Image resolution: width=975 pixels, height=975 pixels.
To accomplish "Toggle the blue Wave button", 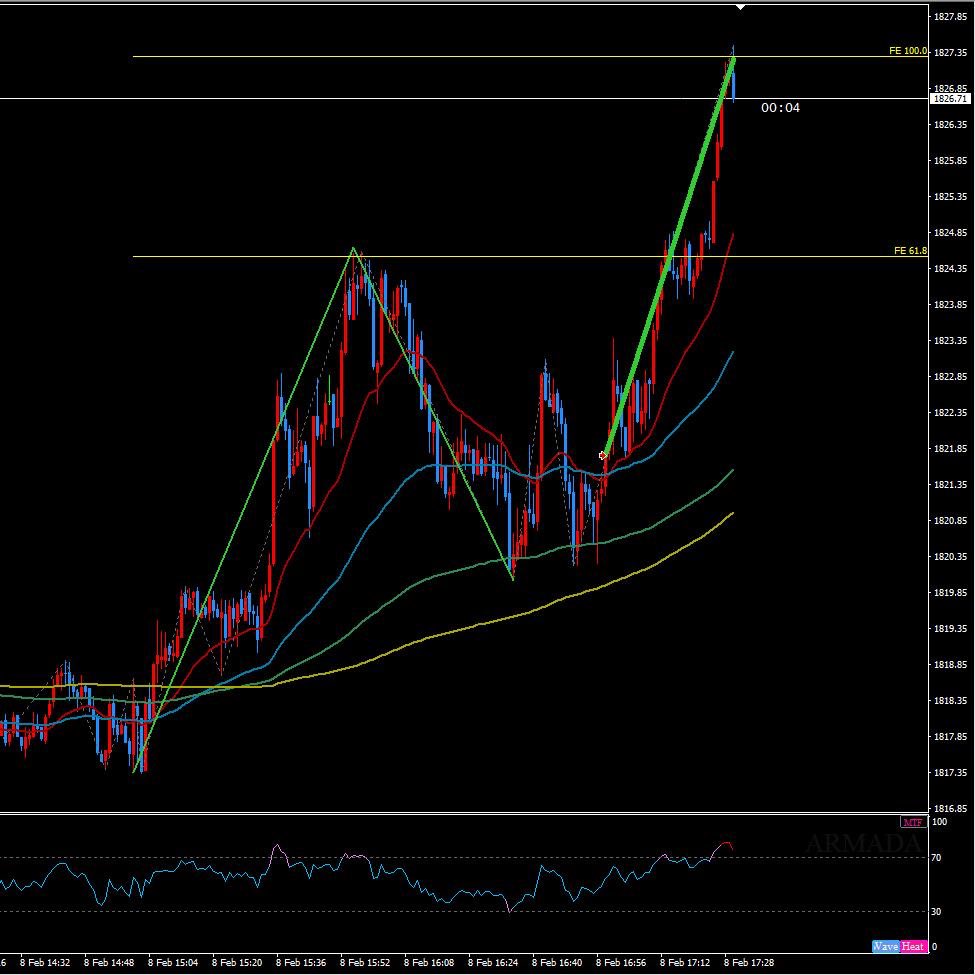I will 884,946.
